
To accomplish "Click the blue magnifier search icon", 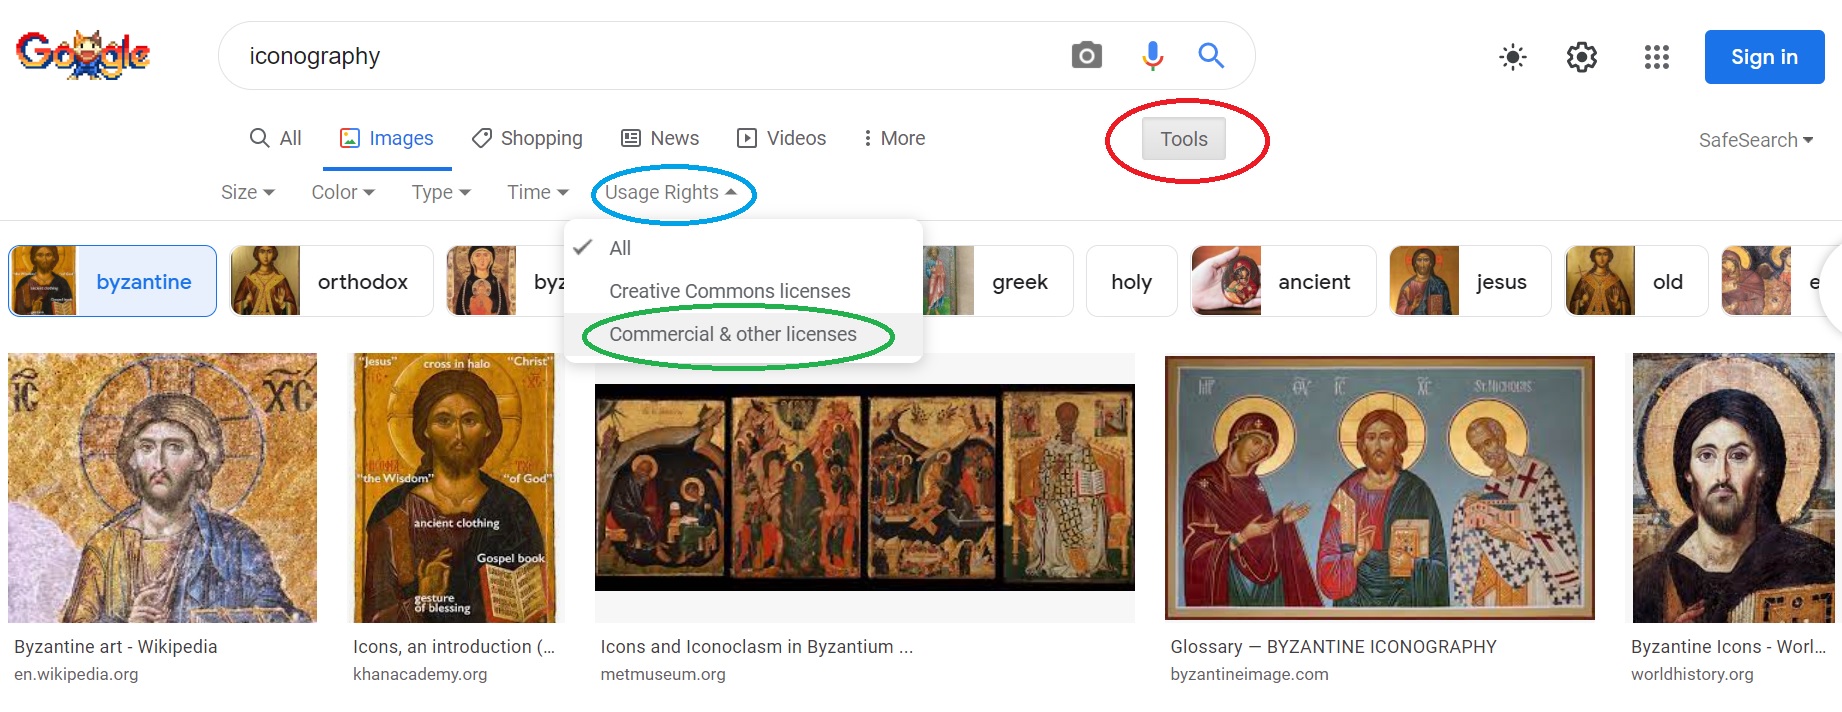I will pos(1211,56).
